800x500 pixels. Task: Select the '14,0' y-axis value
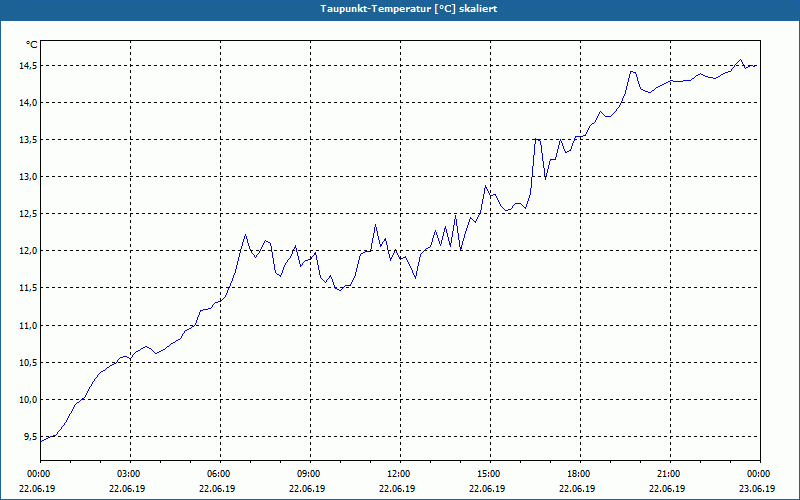[28, 103]
